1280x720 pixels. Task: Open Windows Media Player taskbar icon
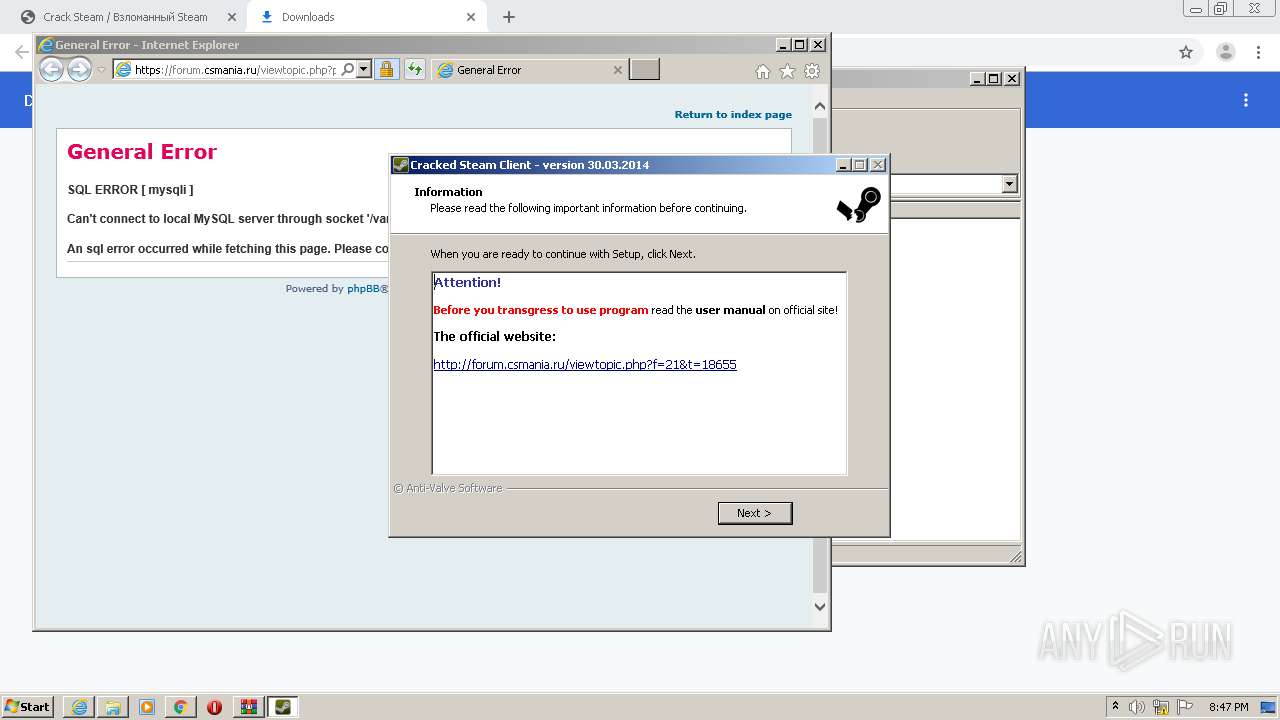147,707
